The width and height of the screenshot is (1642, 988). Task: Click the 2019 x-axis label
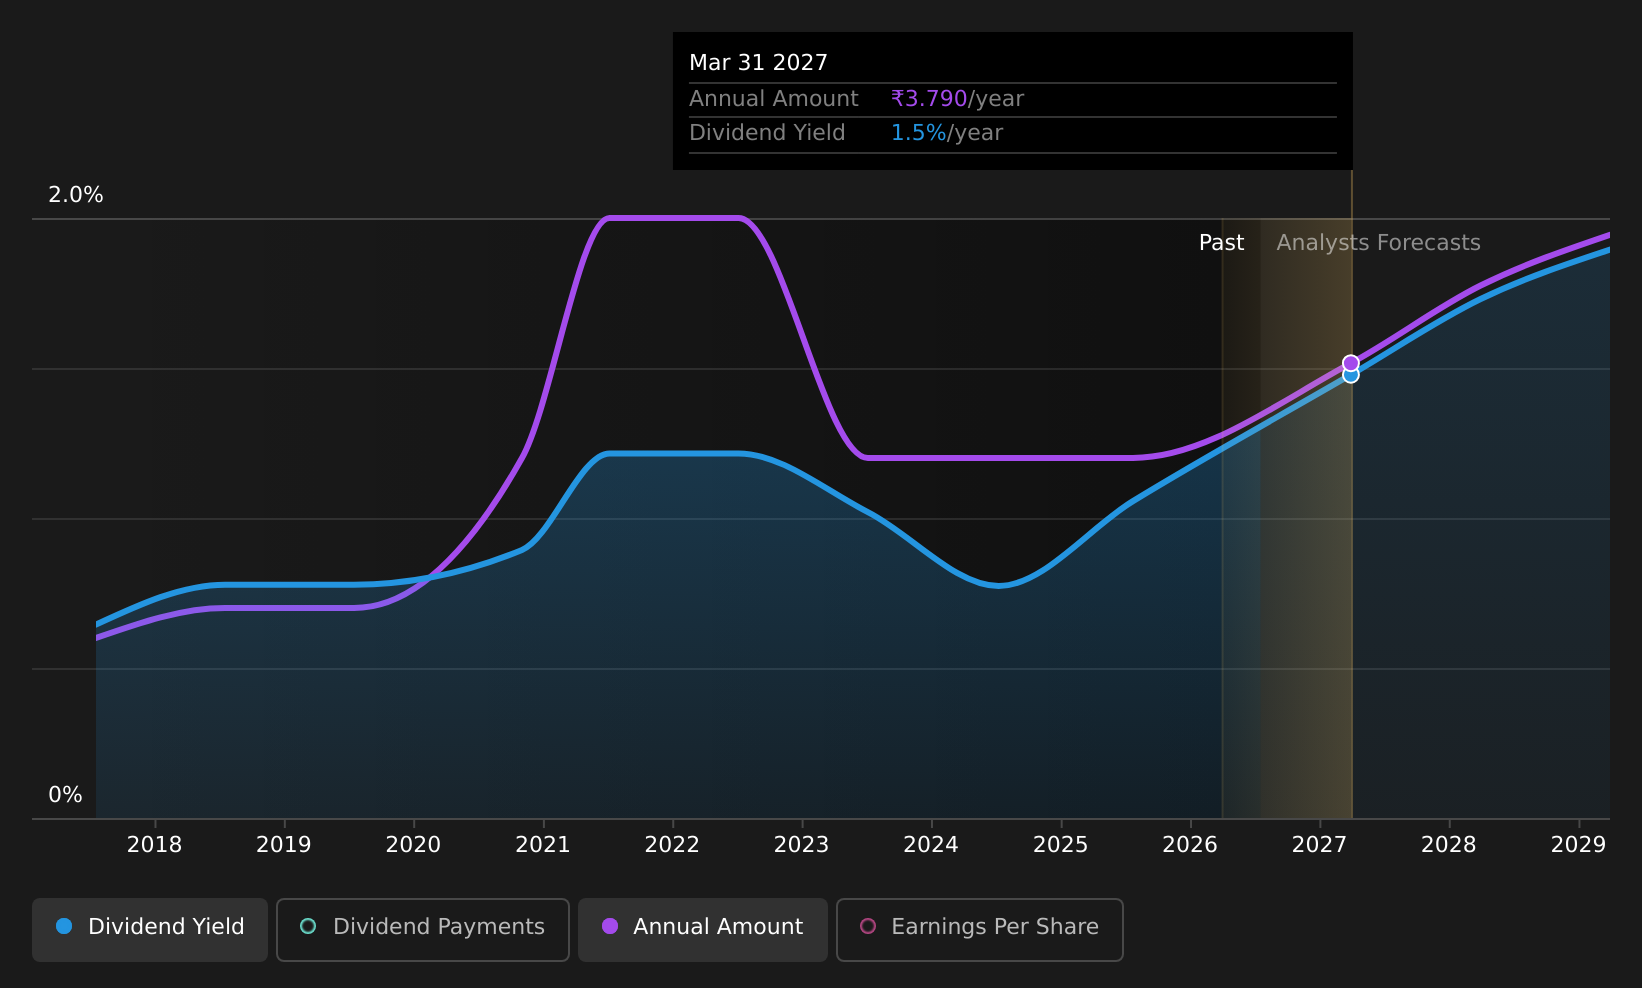click(x=284, y=845)
